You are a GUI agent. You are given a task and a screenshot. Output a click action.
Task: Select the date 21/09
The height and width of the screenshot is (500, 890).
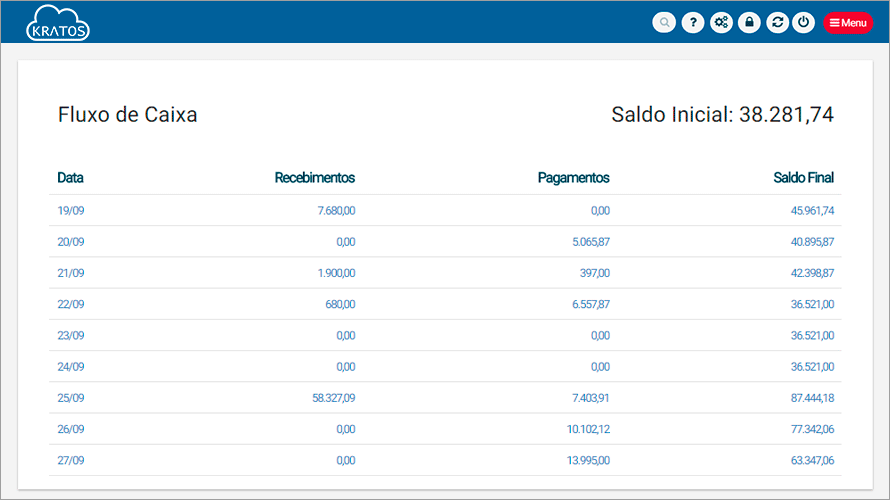coord(71,273)
